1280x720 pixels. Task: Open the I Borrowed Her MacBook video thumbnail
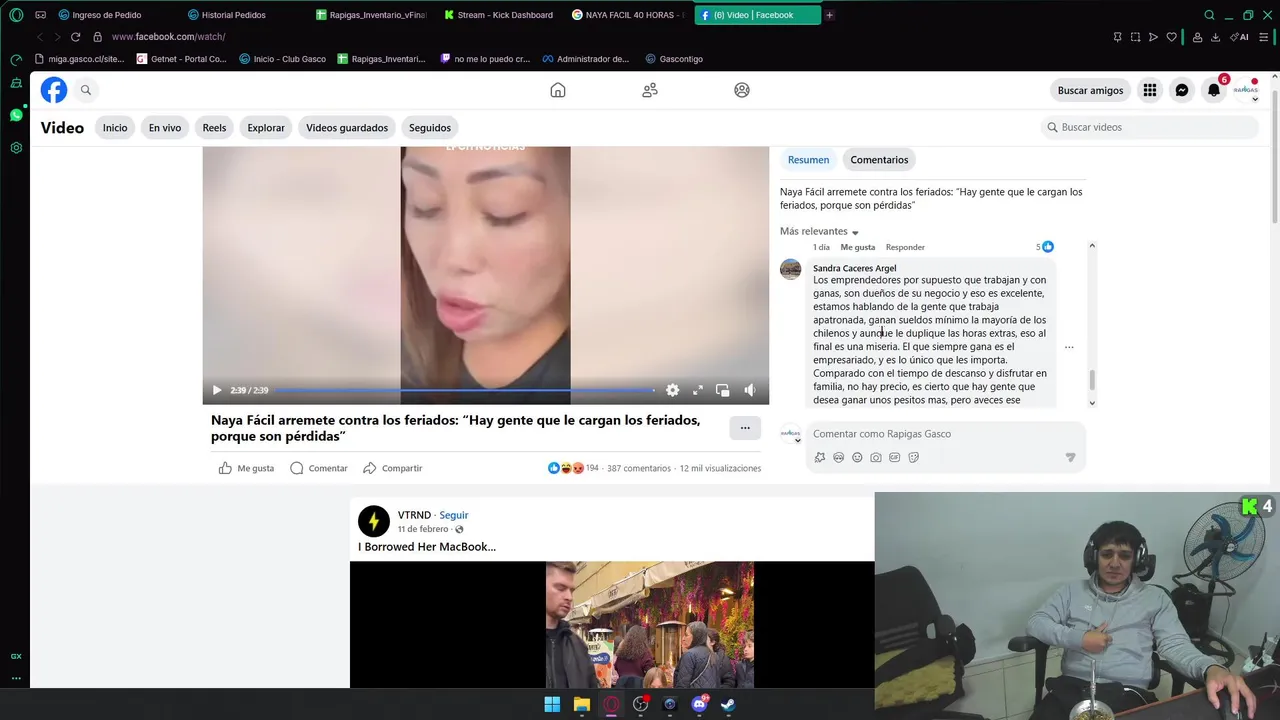click(x=612, y=624)
